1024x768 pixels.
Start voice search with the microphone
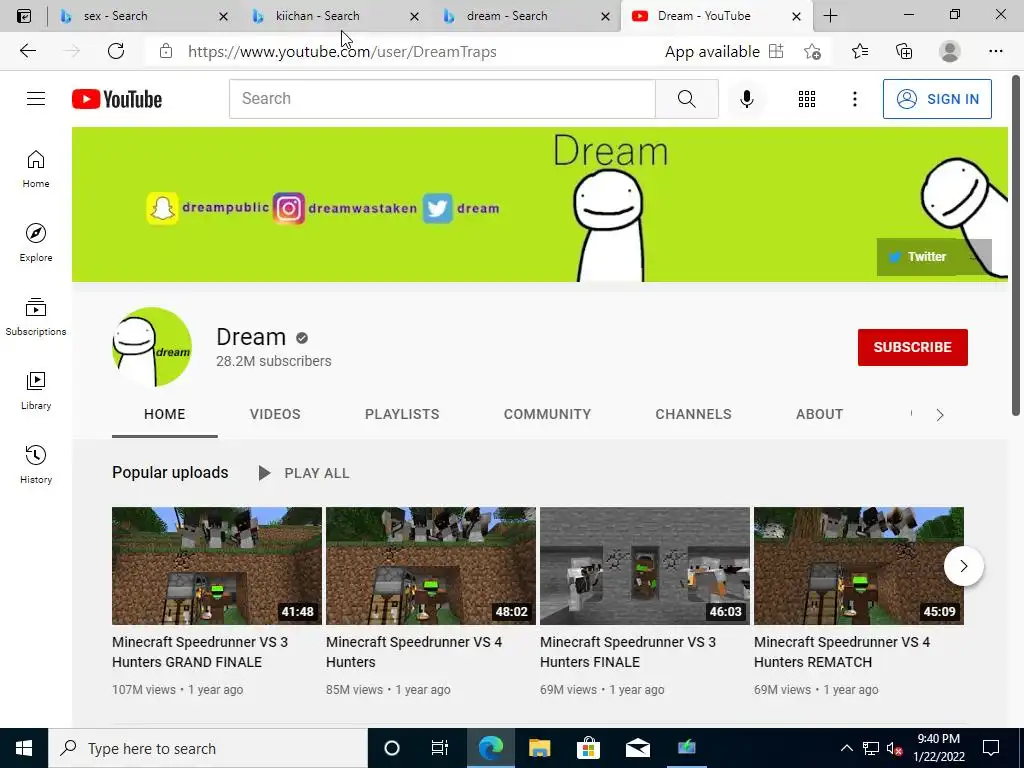pos(746,99)
